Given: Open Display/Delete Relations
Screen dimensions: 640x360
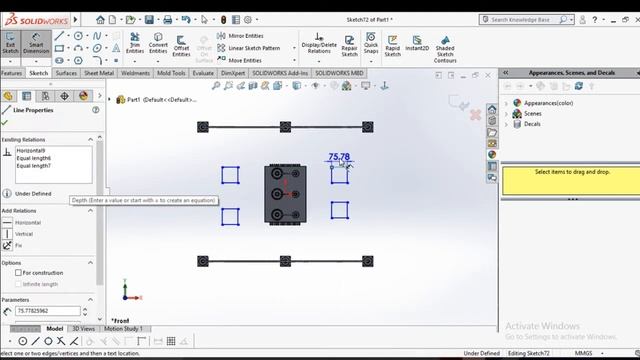Looking at the screenshot, I should [319, 43].
